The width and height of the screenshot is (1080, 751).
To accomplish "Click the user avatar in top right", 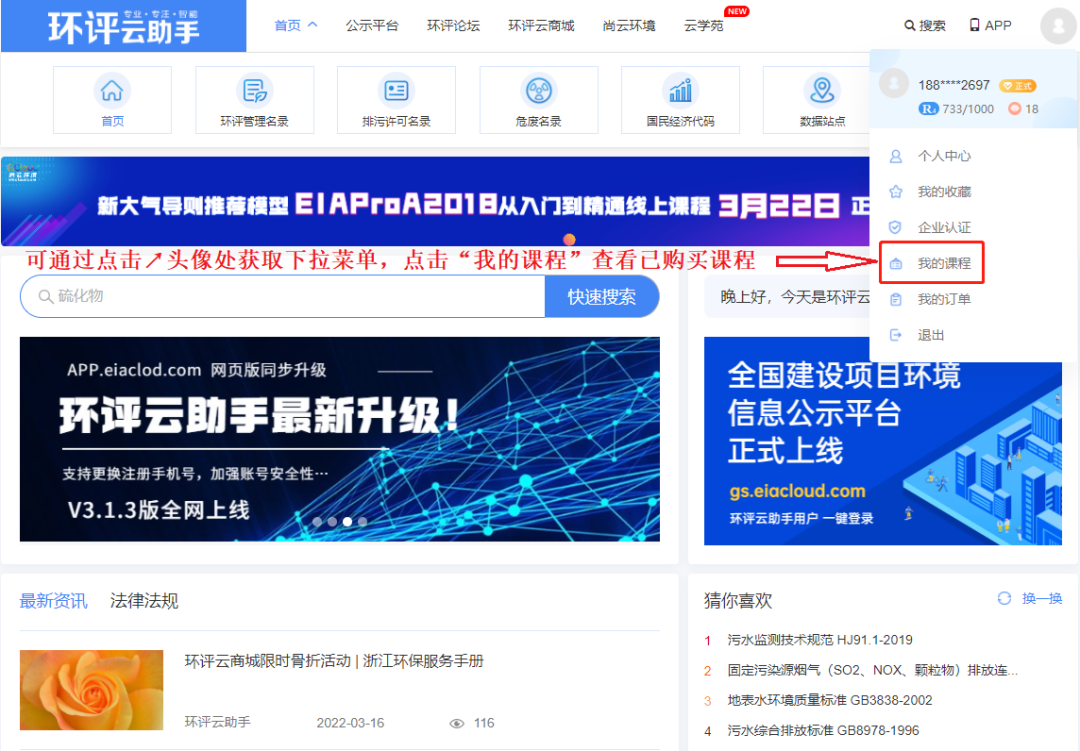I will point(1058,26).
